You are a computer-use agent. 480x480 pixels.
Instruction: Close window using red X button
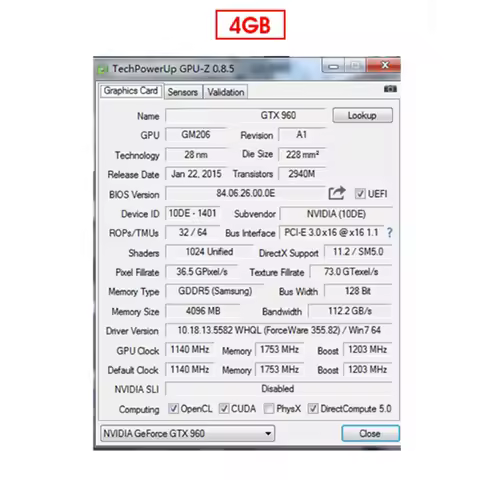383,65
